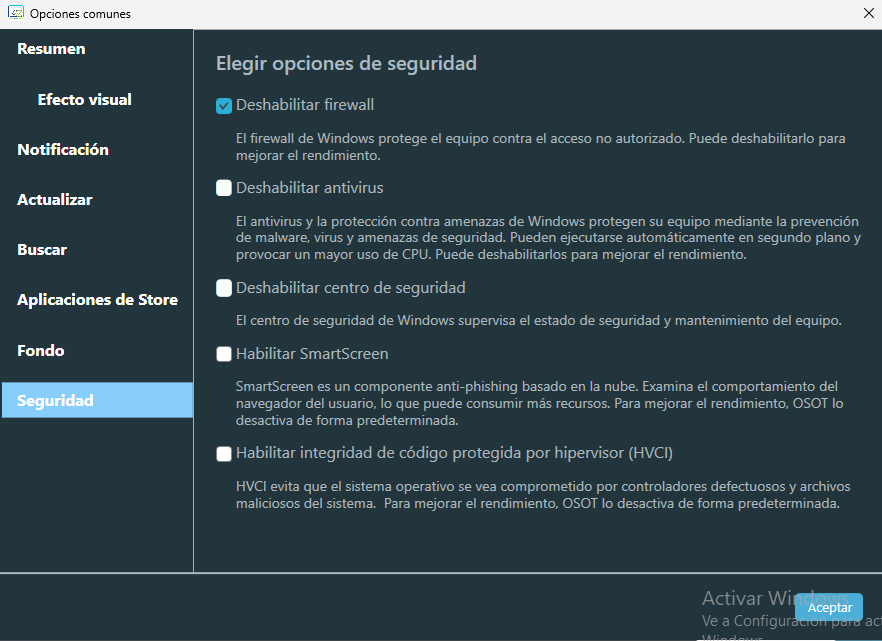Screen dimensions: 882x641
Task: Click the Elegir opciones de seguridad heading
Action: (346, 63)
